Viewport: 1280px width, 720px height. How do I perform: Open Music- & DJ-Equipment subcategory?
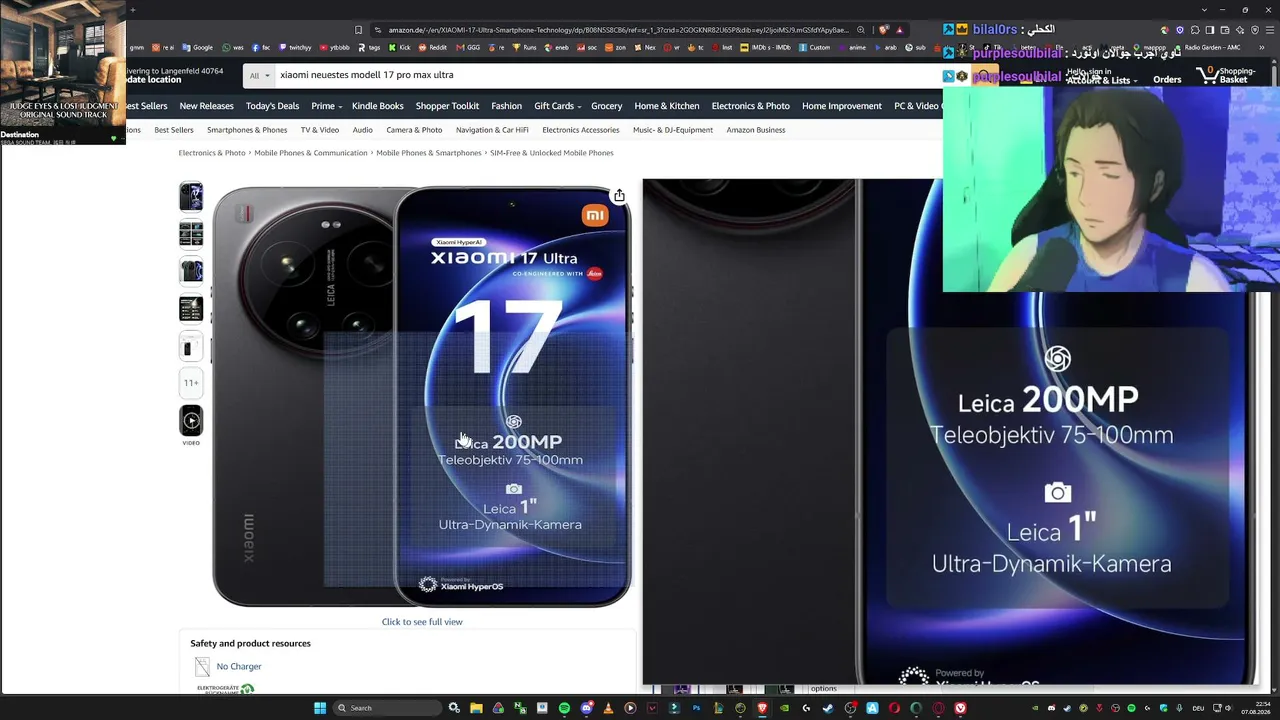[673, 130]
